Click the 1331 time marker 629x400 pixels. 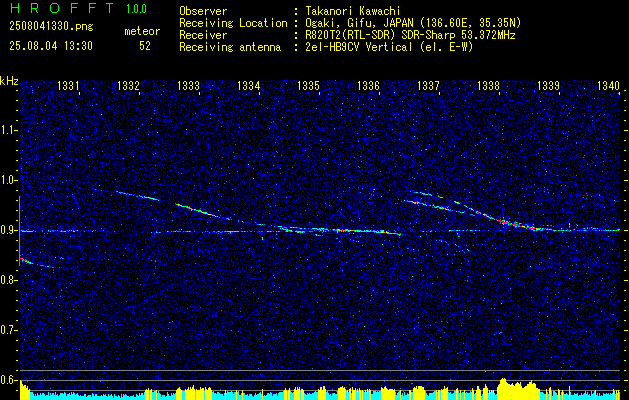point(68,85)
